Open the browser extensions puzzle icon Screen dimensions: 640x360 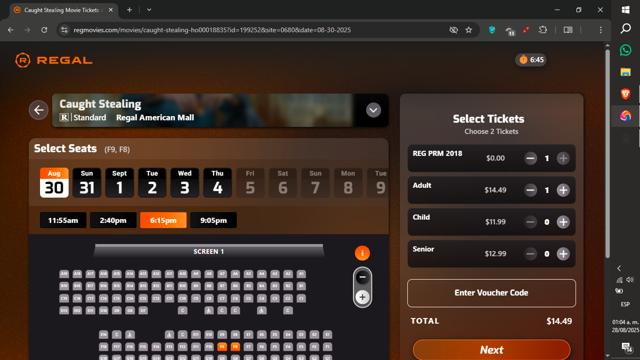pos(543,30)
